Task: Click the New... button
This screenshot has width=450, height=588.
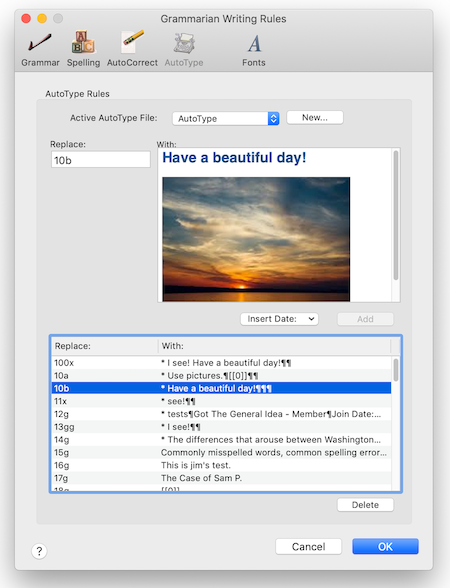Action: coord(315,118)
